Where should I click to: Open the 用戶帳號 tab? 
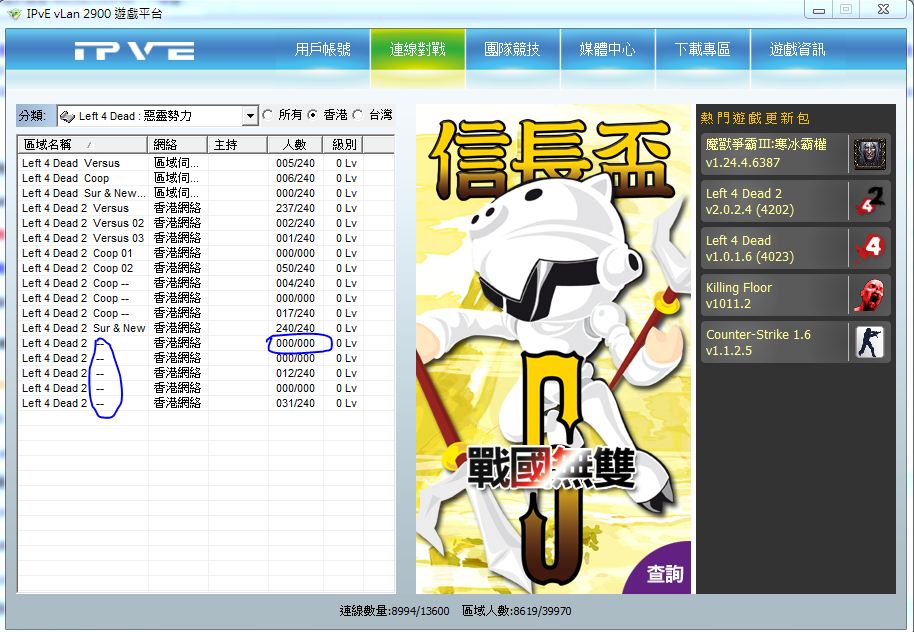322,50
